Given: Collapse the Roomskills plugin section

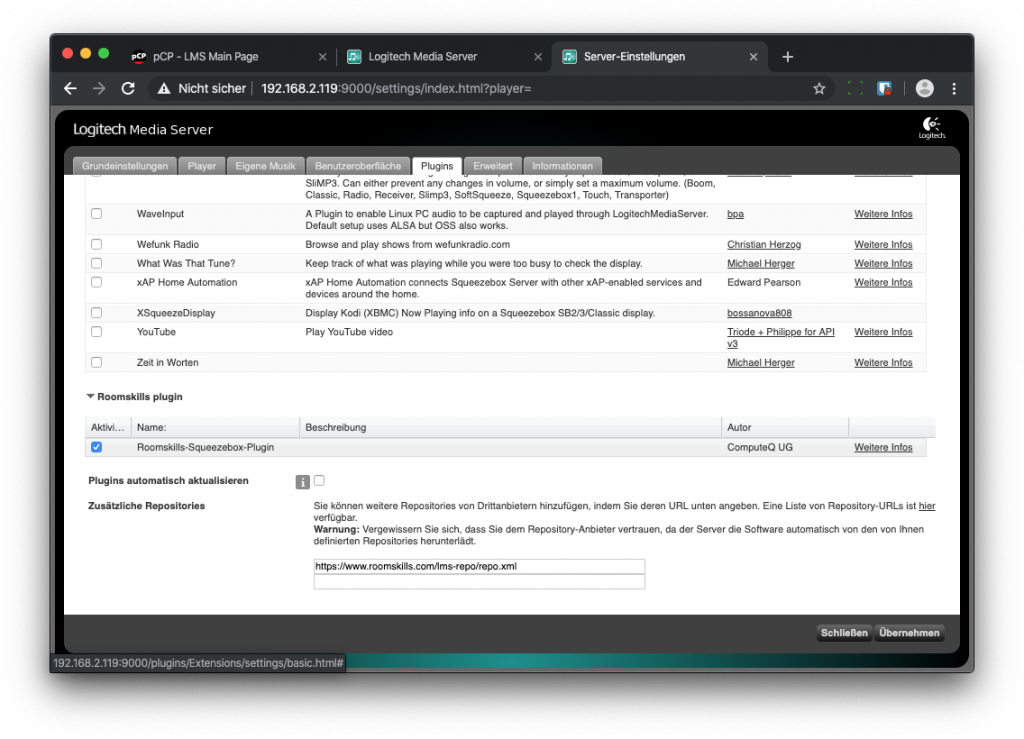Looking at the screenshot, I should point(91,396).
